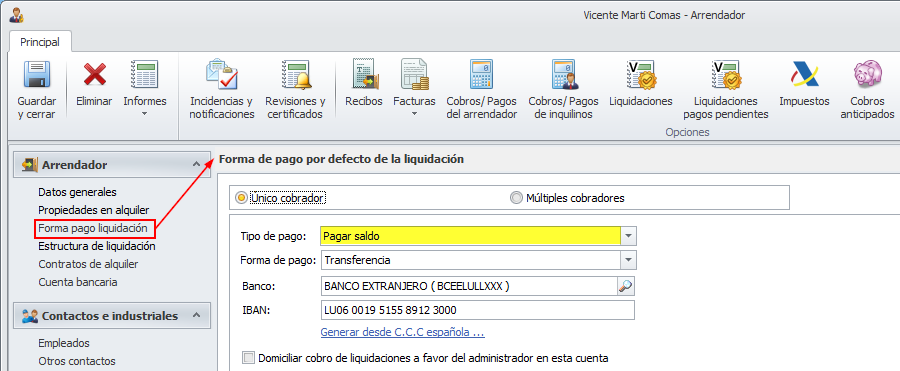Open Contratos de alquiler in sidebar
This screenshot has height=371, width=900.
(x=88, y=265)
